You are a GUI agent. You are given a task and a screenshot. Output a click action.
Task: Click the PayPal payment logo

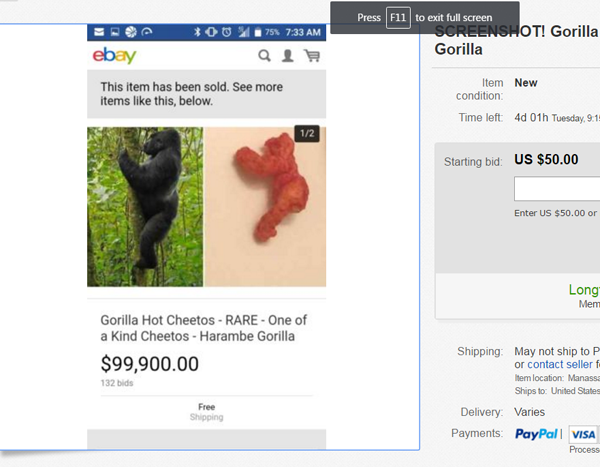[537, 434]
